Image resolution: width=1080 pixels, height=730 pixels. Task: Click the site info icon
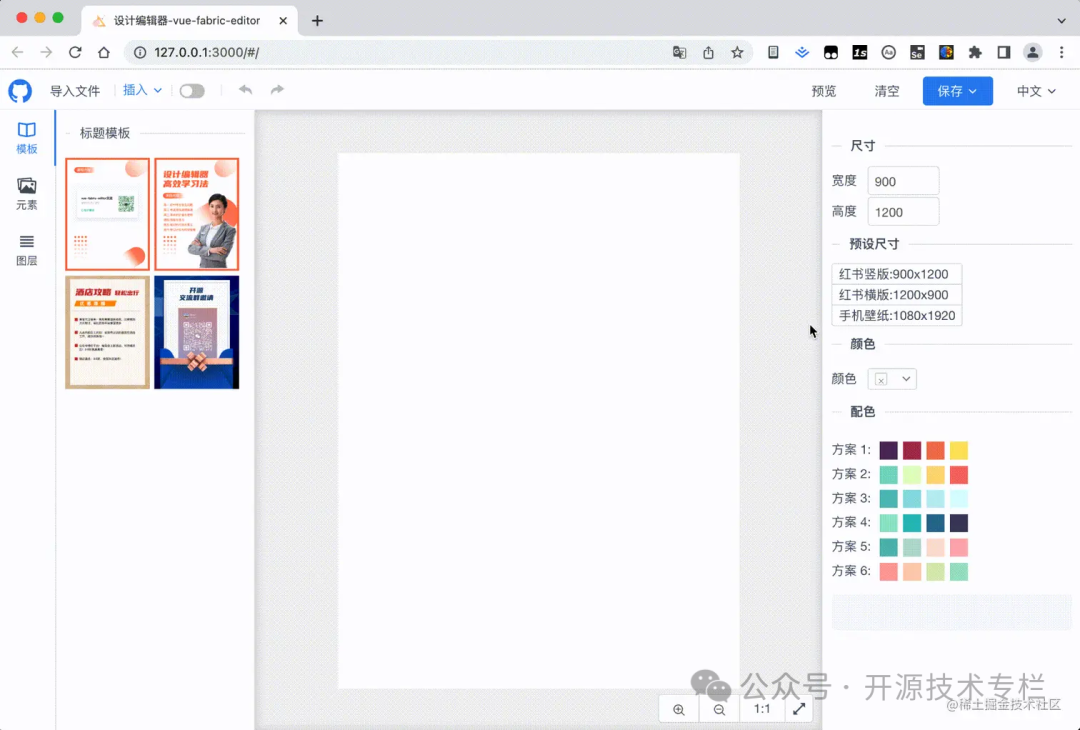140,52
